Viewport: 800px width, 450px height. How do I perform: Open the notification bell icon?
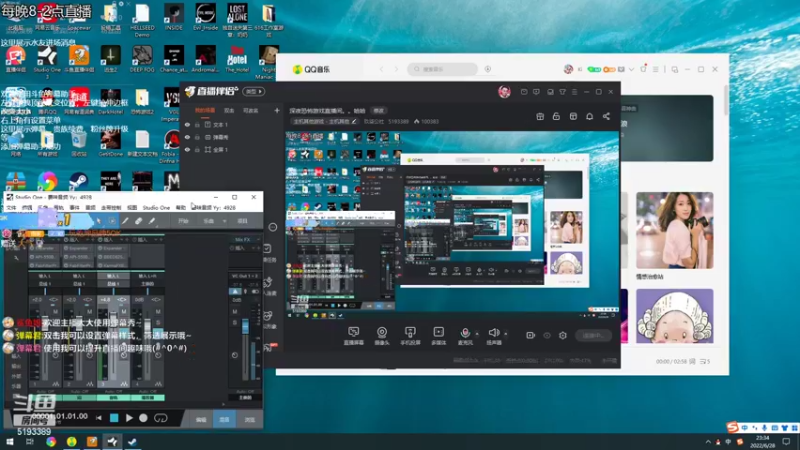click(x=589, y=116)
